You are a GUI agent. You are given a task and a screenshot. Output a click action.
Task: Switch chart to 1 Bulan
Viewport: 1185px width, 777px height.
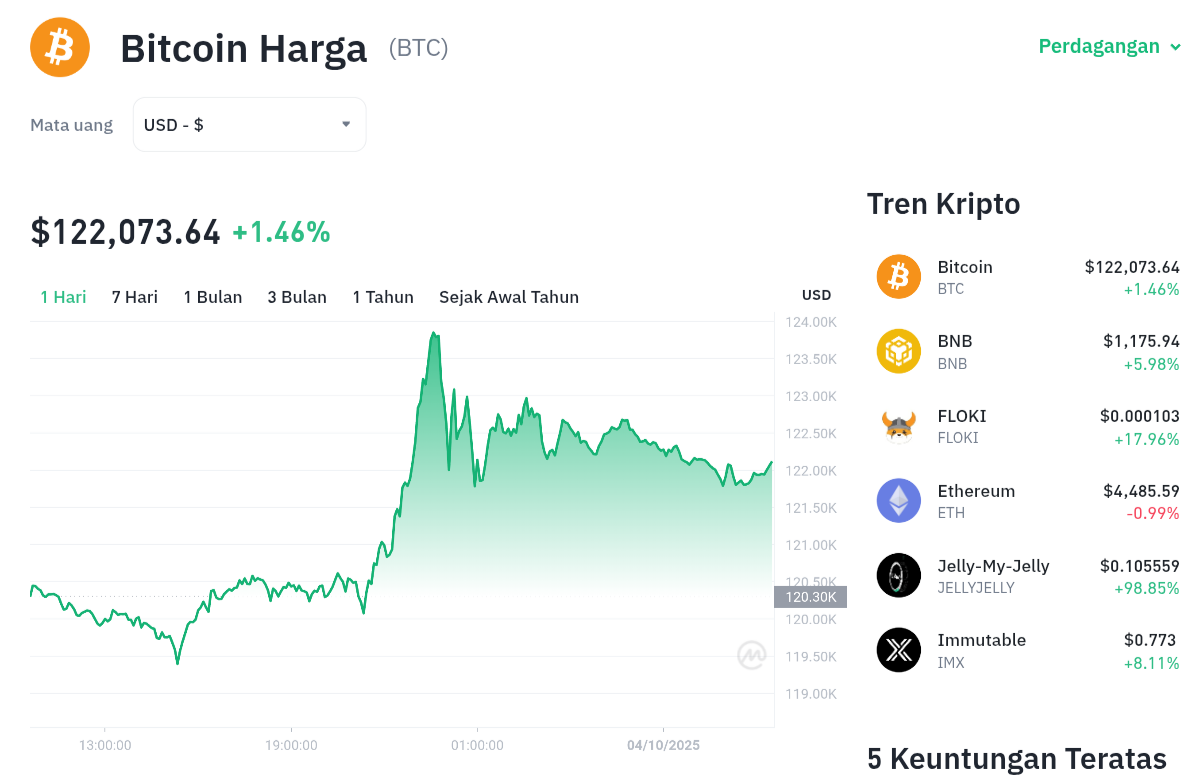tap(213, 297)
